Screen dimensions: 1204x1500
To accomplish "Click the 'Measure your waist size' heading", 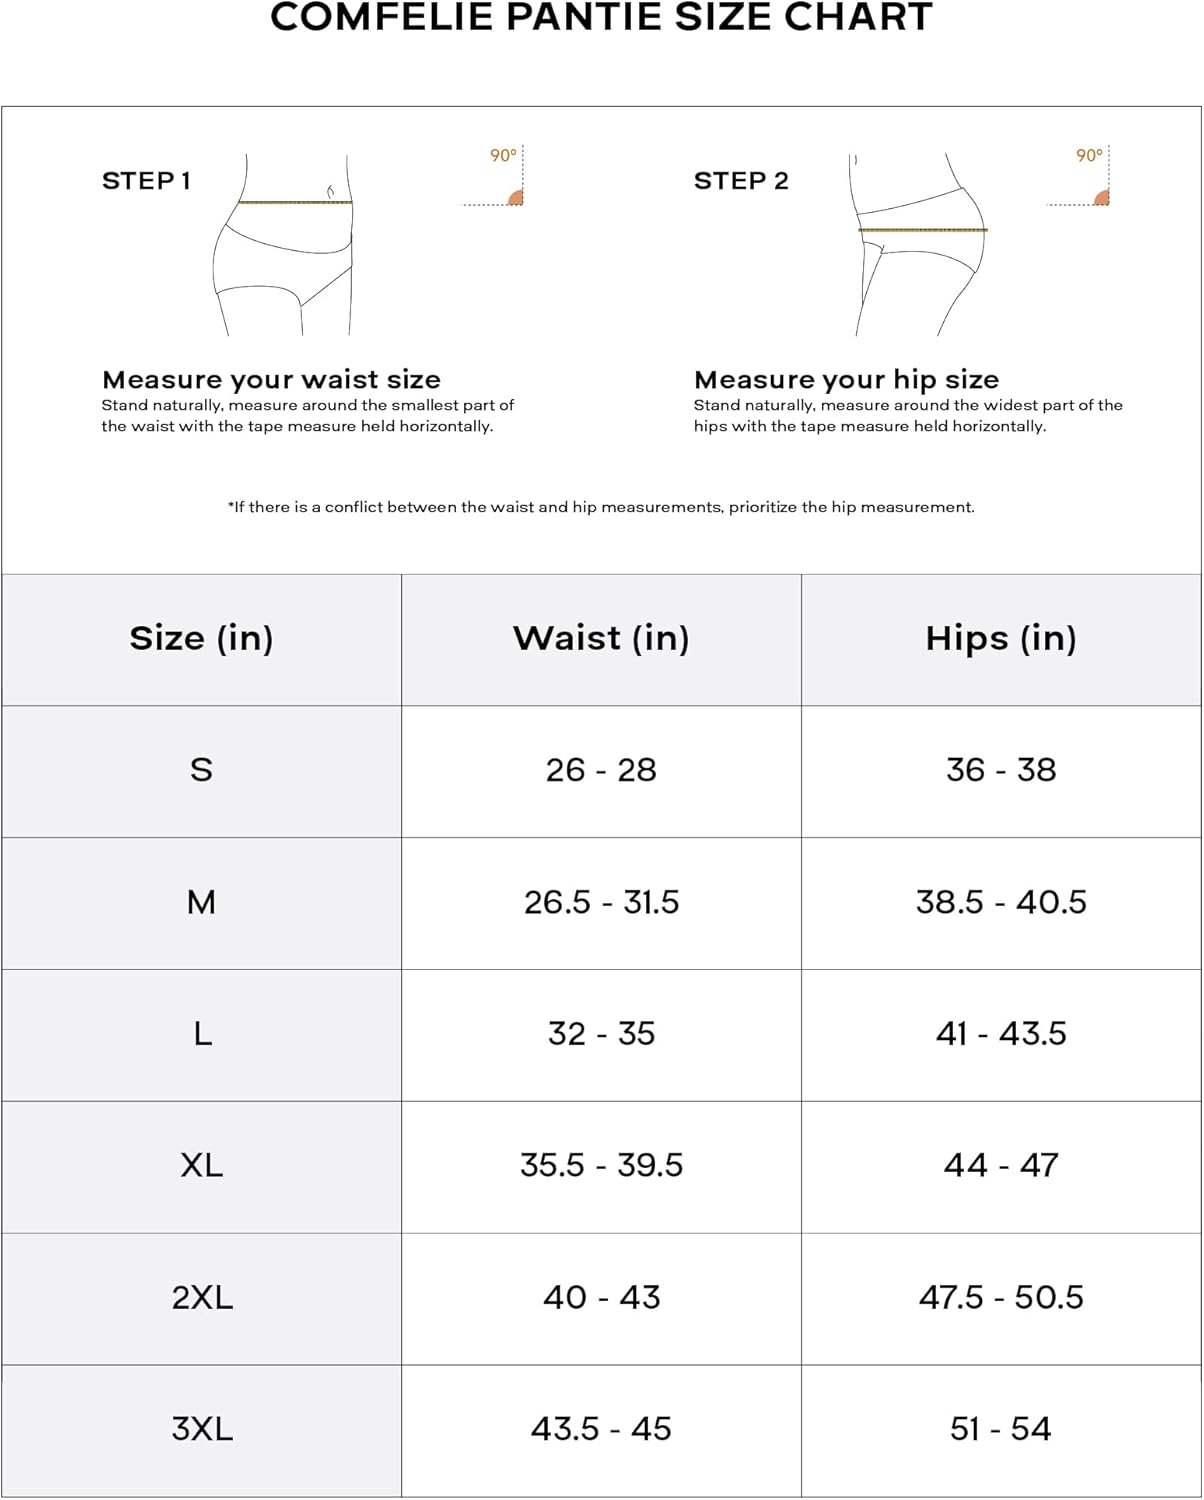I will point(271,380).
